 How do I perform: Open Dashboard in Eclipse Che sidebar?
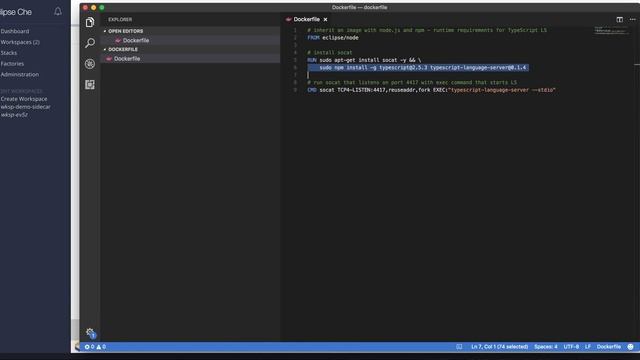[15, 31]
